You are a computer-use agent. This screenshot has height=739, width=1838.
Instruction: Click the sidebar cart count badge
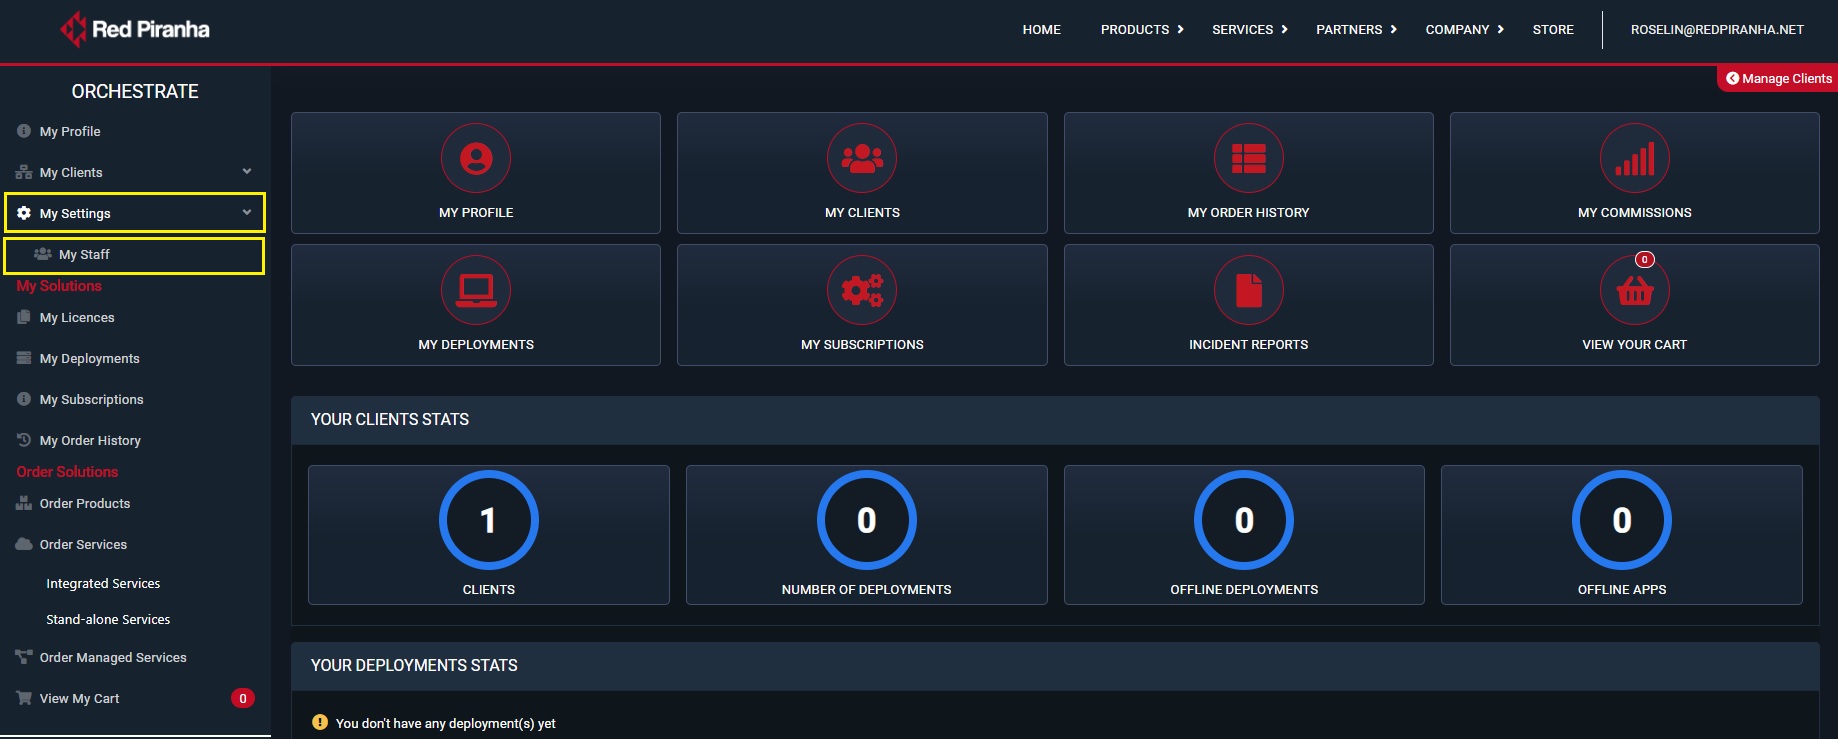click(x=242, y=698)
